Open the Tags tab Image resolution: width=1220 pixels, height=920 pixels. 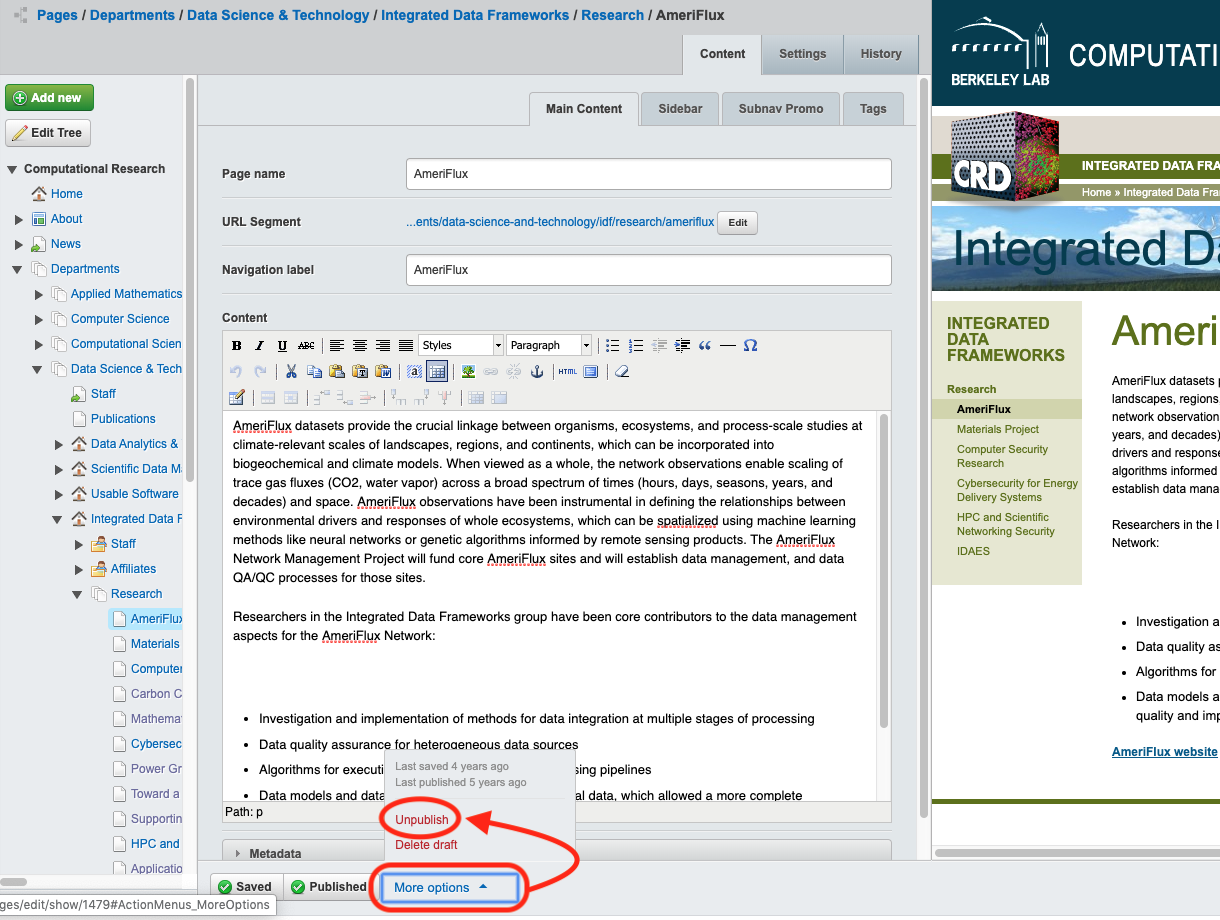[873, 109]
